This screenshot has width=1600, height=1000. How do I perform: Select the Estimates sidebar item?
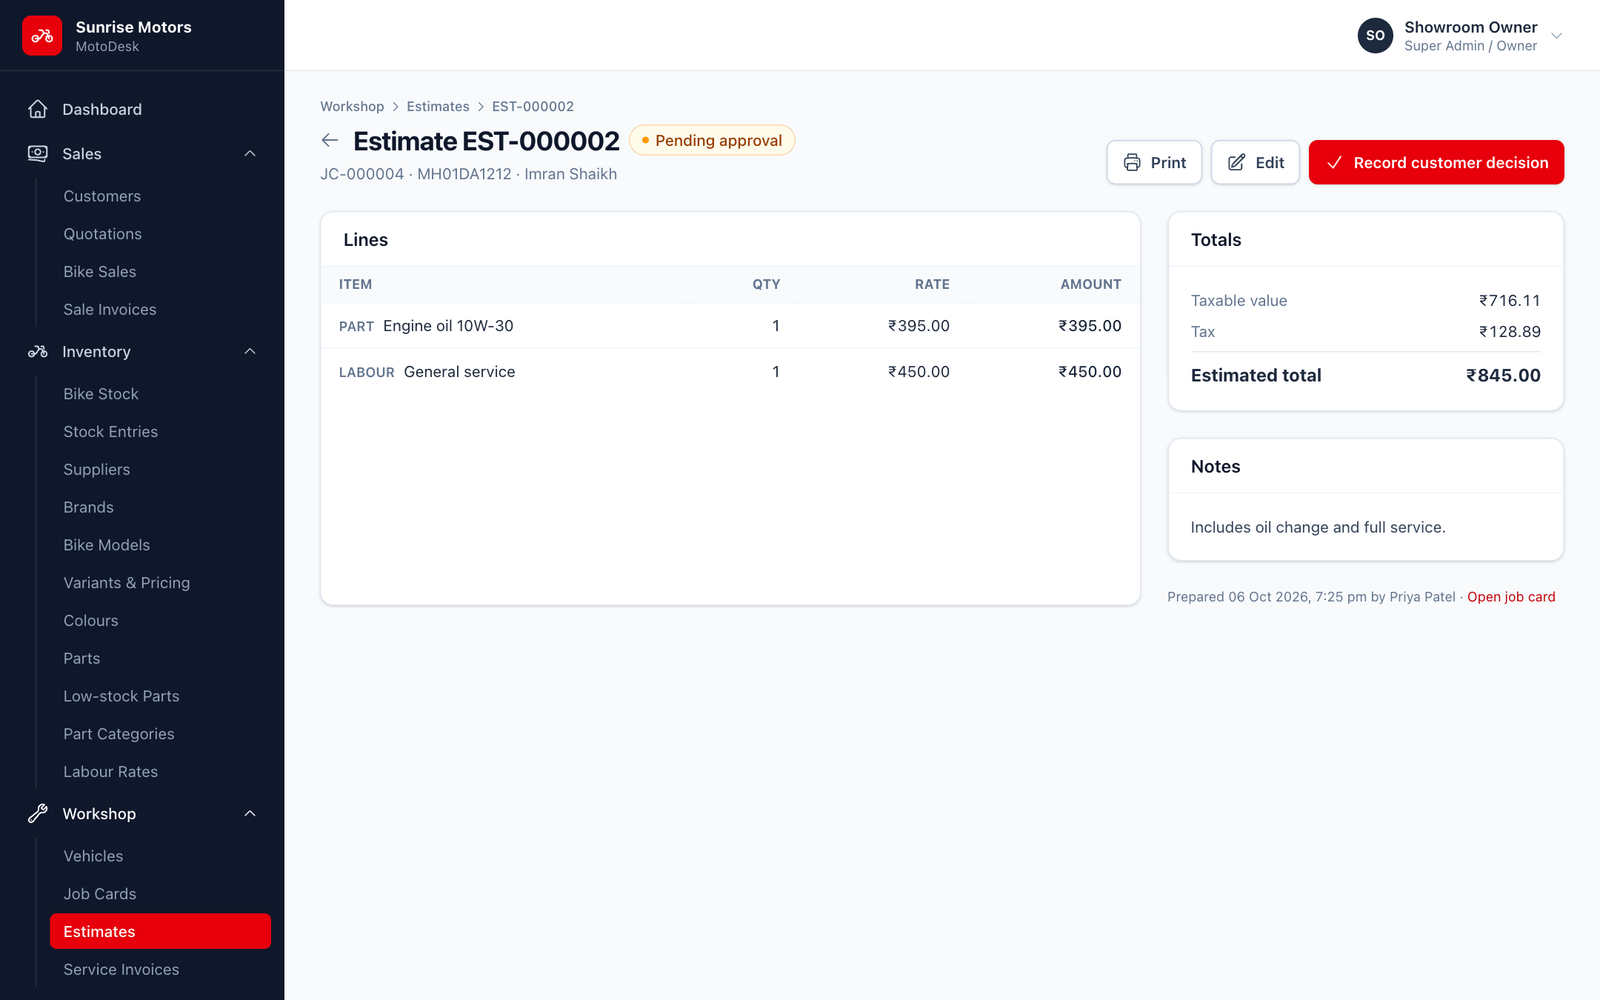click(x=160, y=932)
